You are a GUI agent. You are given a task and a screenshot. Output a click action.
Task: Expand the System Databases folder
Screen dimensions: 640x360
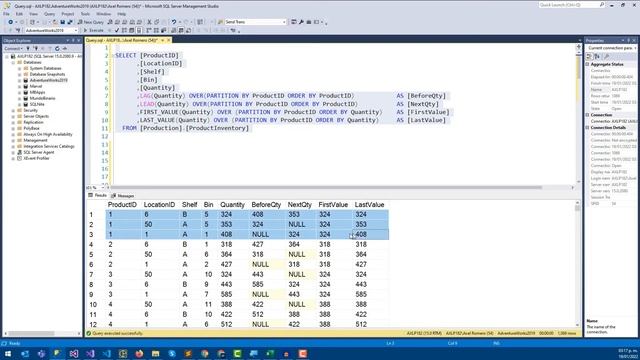19,69
